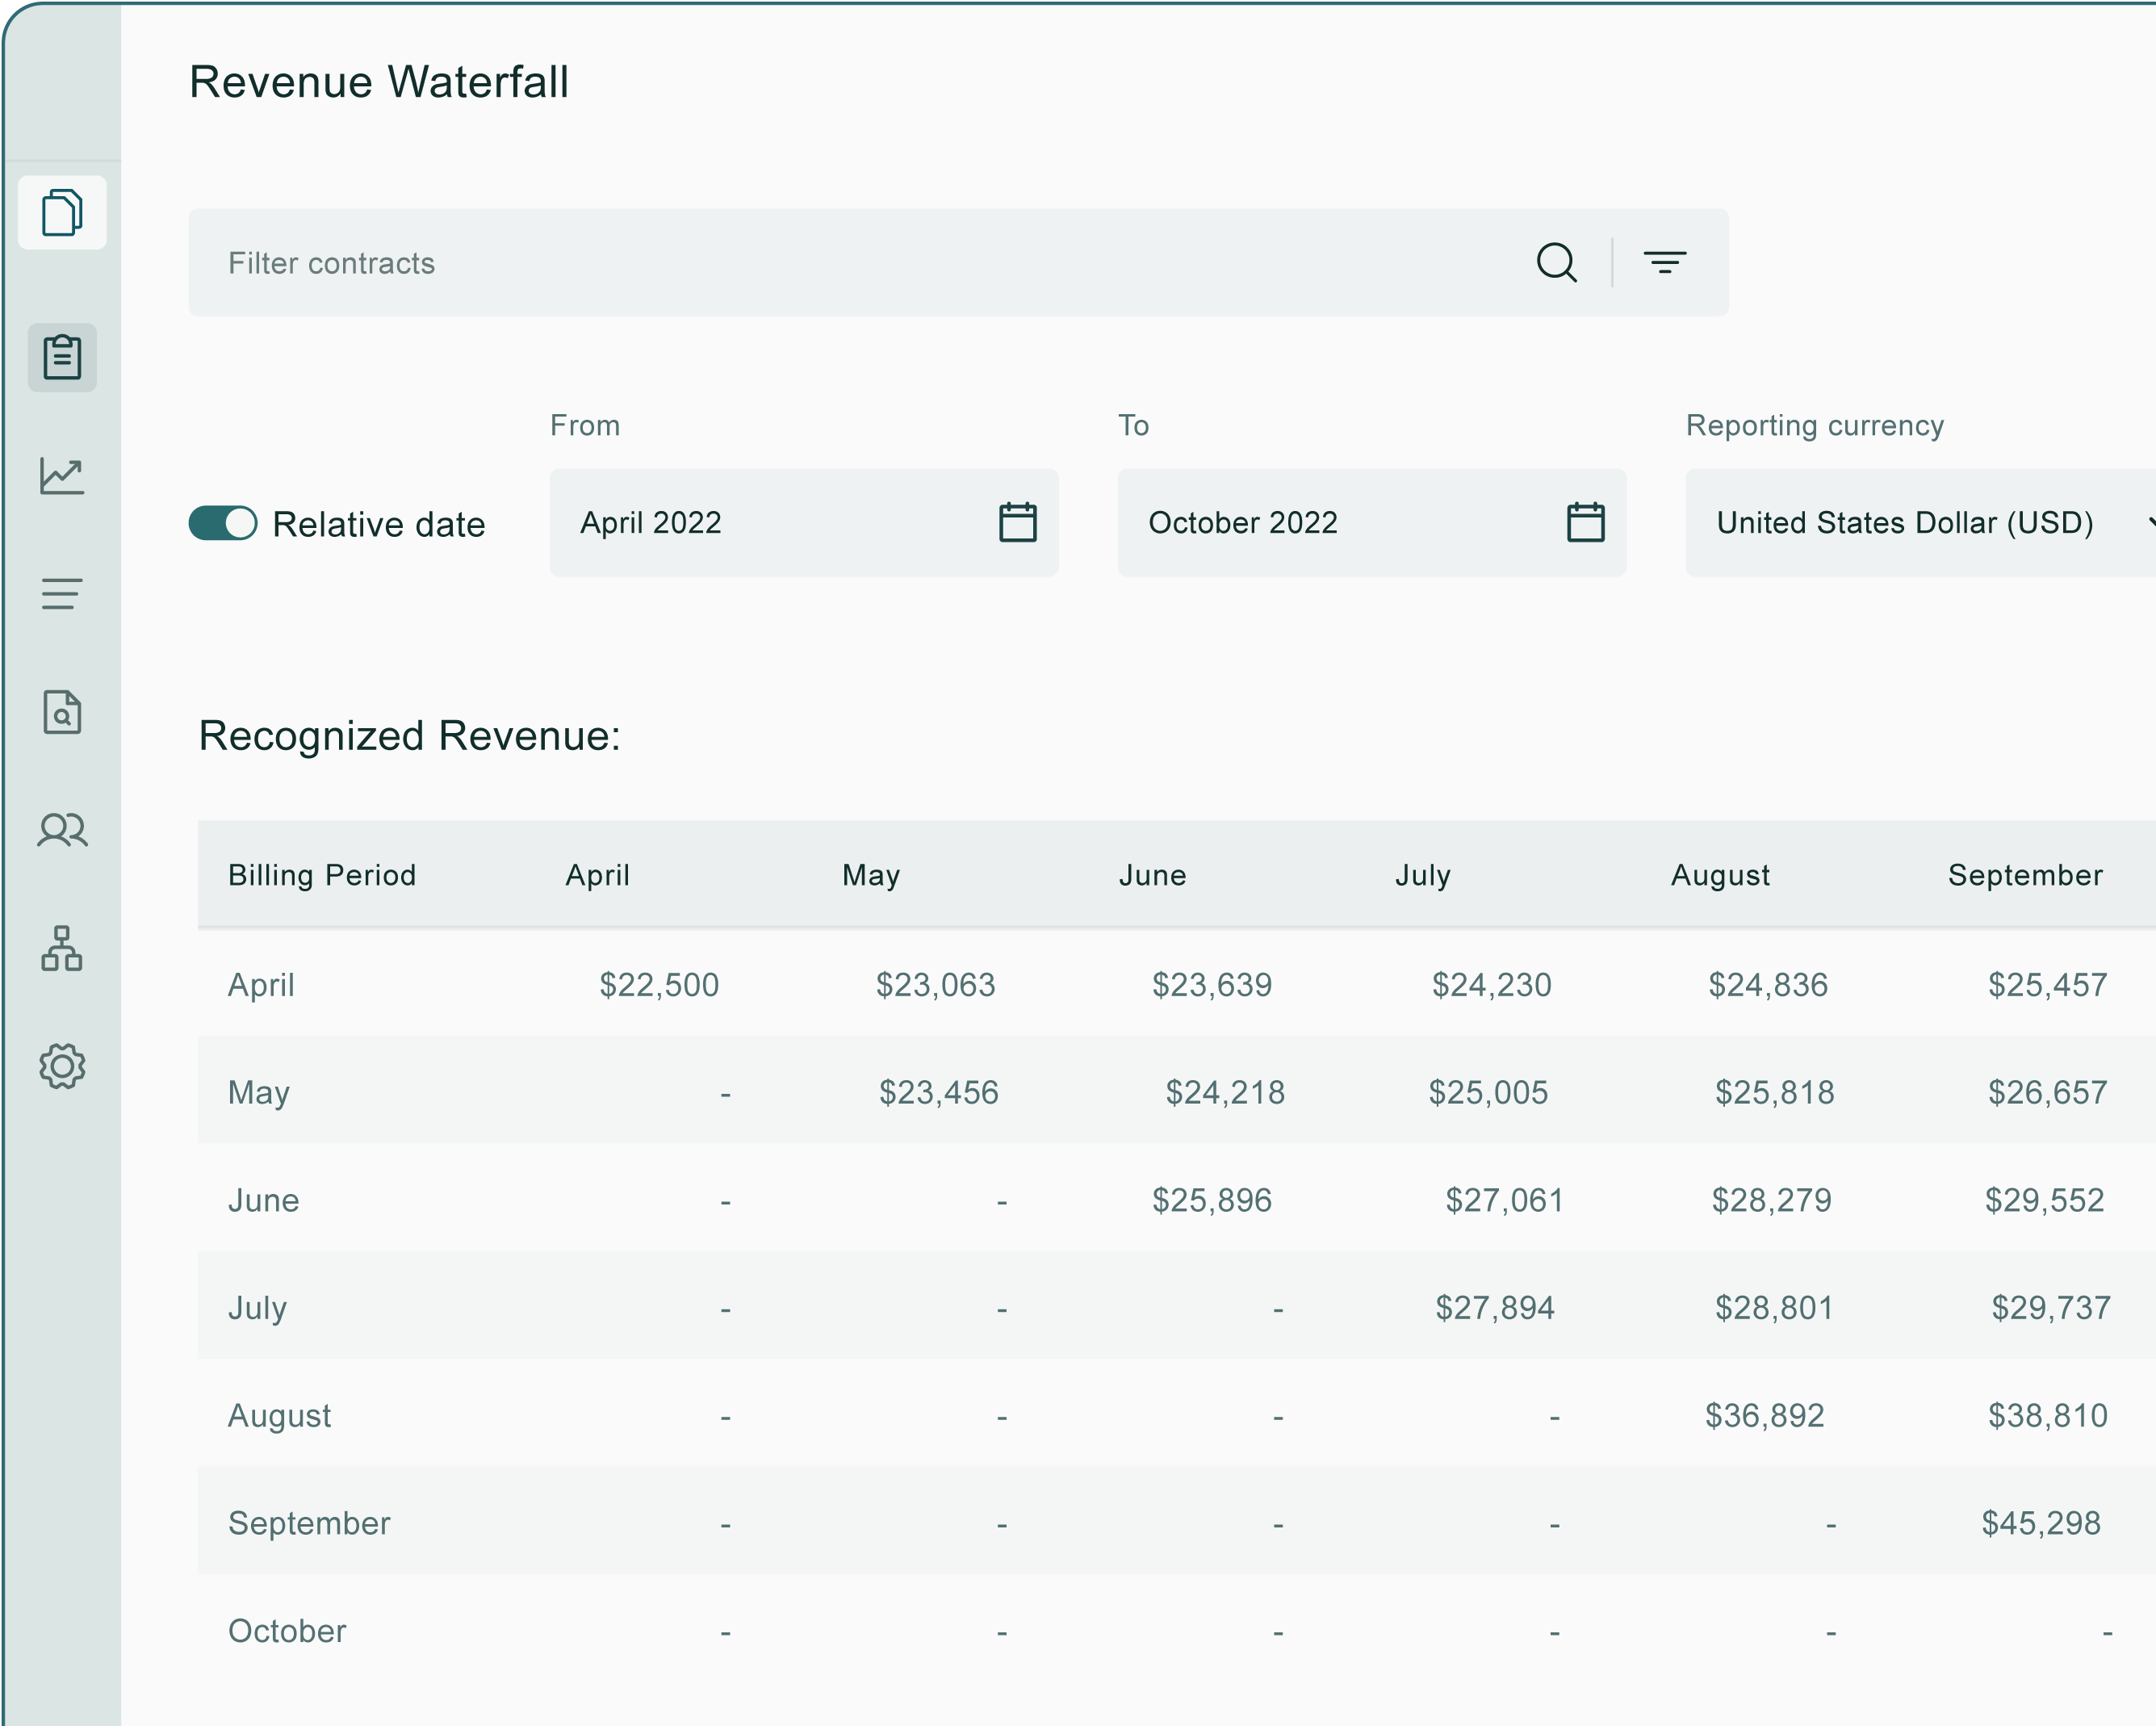Click the magnifier search icon
This screenshot has width=2156, height=1726.
coord(1556,263)
